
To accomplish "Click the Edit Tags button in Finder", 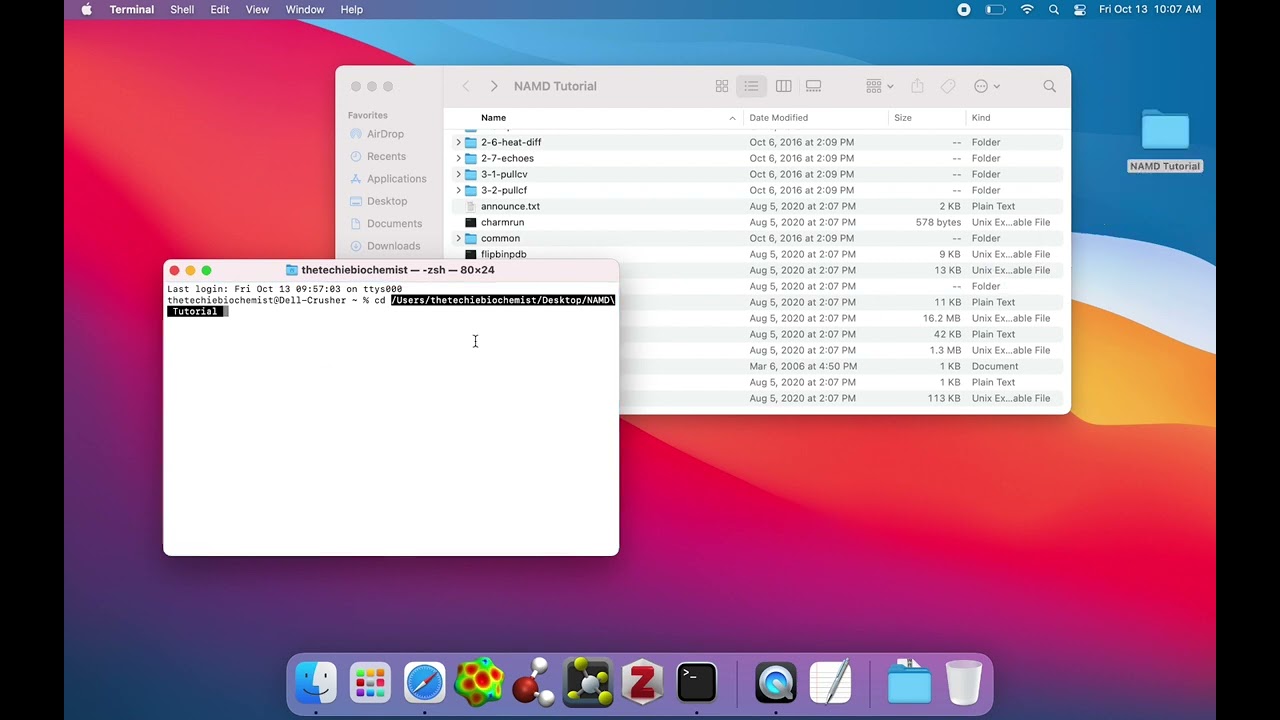I will pos(948,86).
